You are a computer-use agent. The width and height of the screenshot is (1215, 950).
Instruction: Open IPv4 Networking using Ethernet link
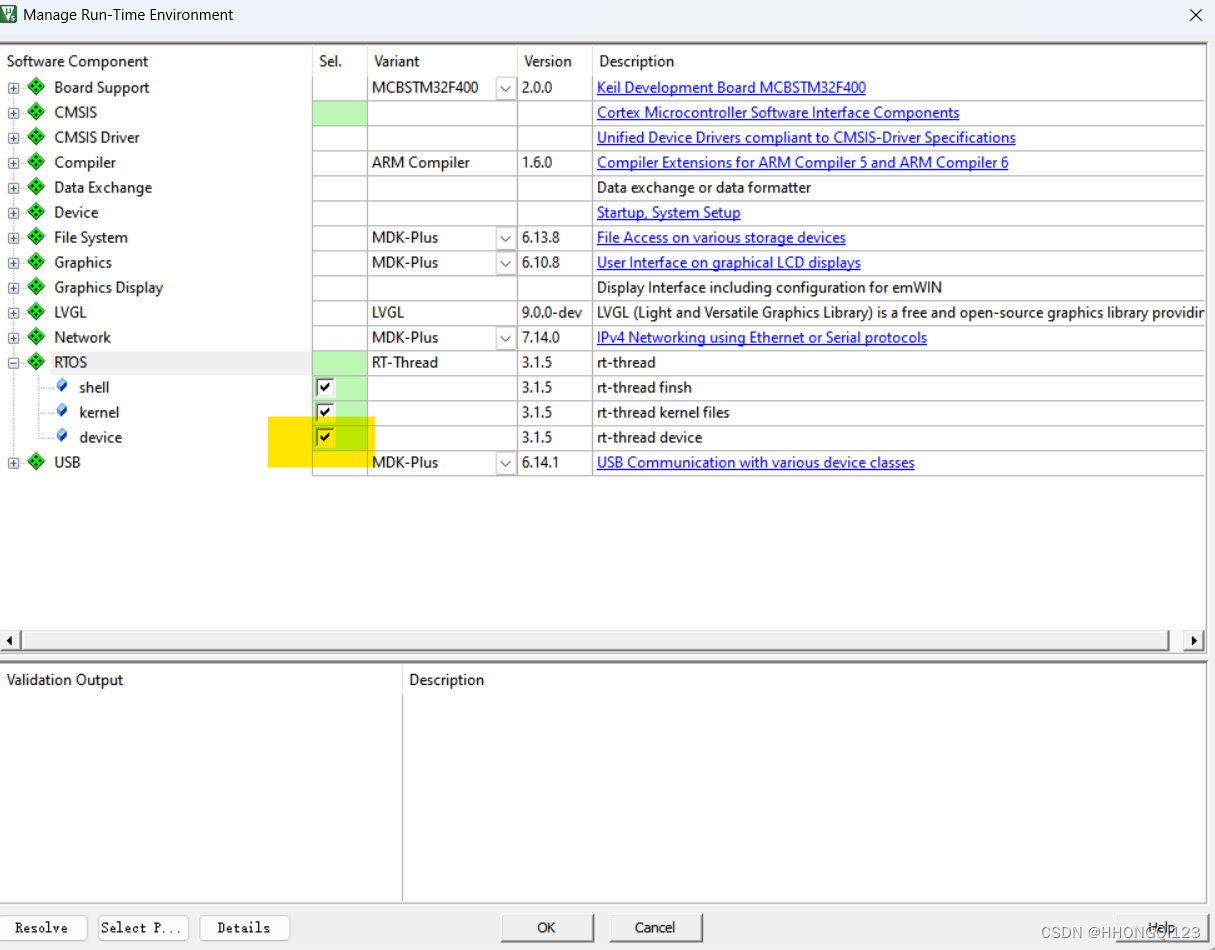point(762,338)
